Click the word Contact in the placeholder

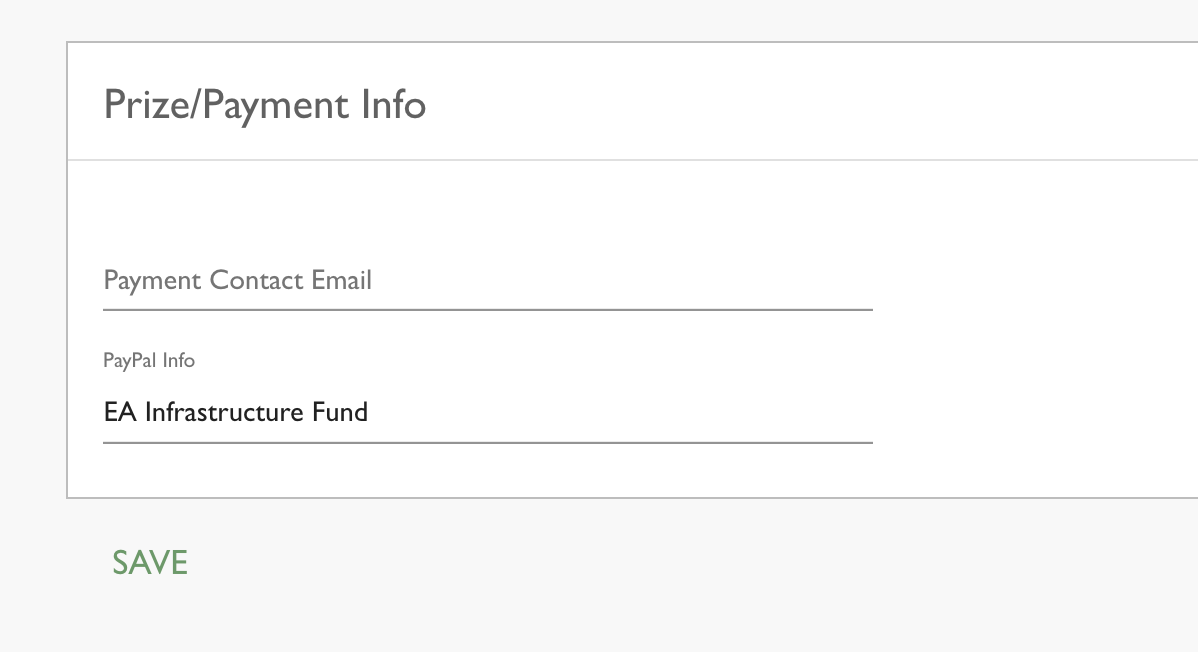click(256, 280)
